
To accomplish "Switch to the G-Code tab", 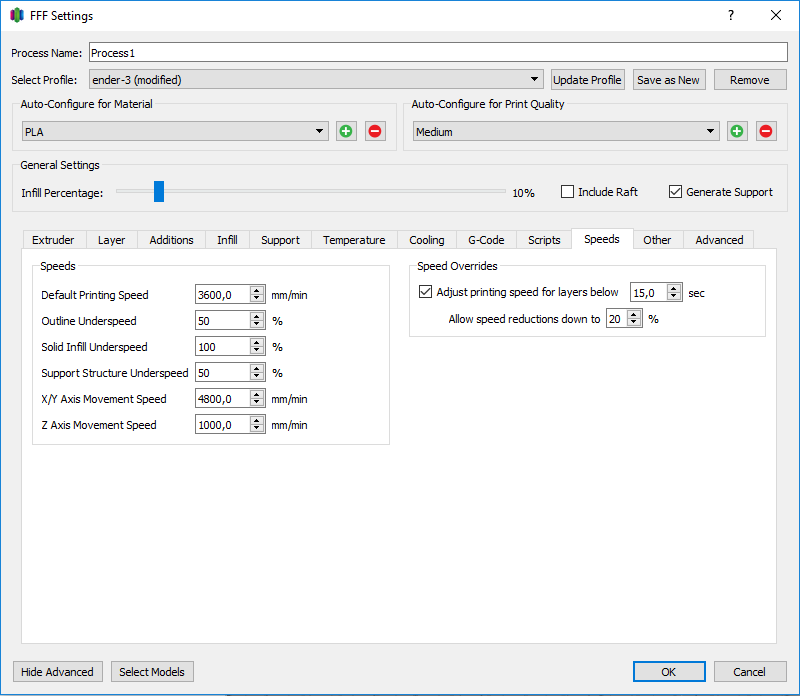I will pos(486,240).
